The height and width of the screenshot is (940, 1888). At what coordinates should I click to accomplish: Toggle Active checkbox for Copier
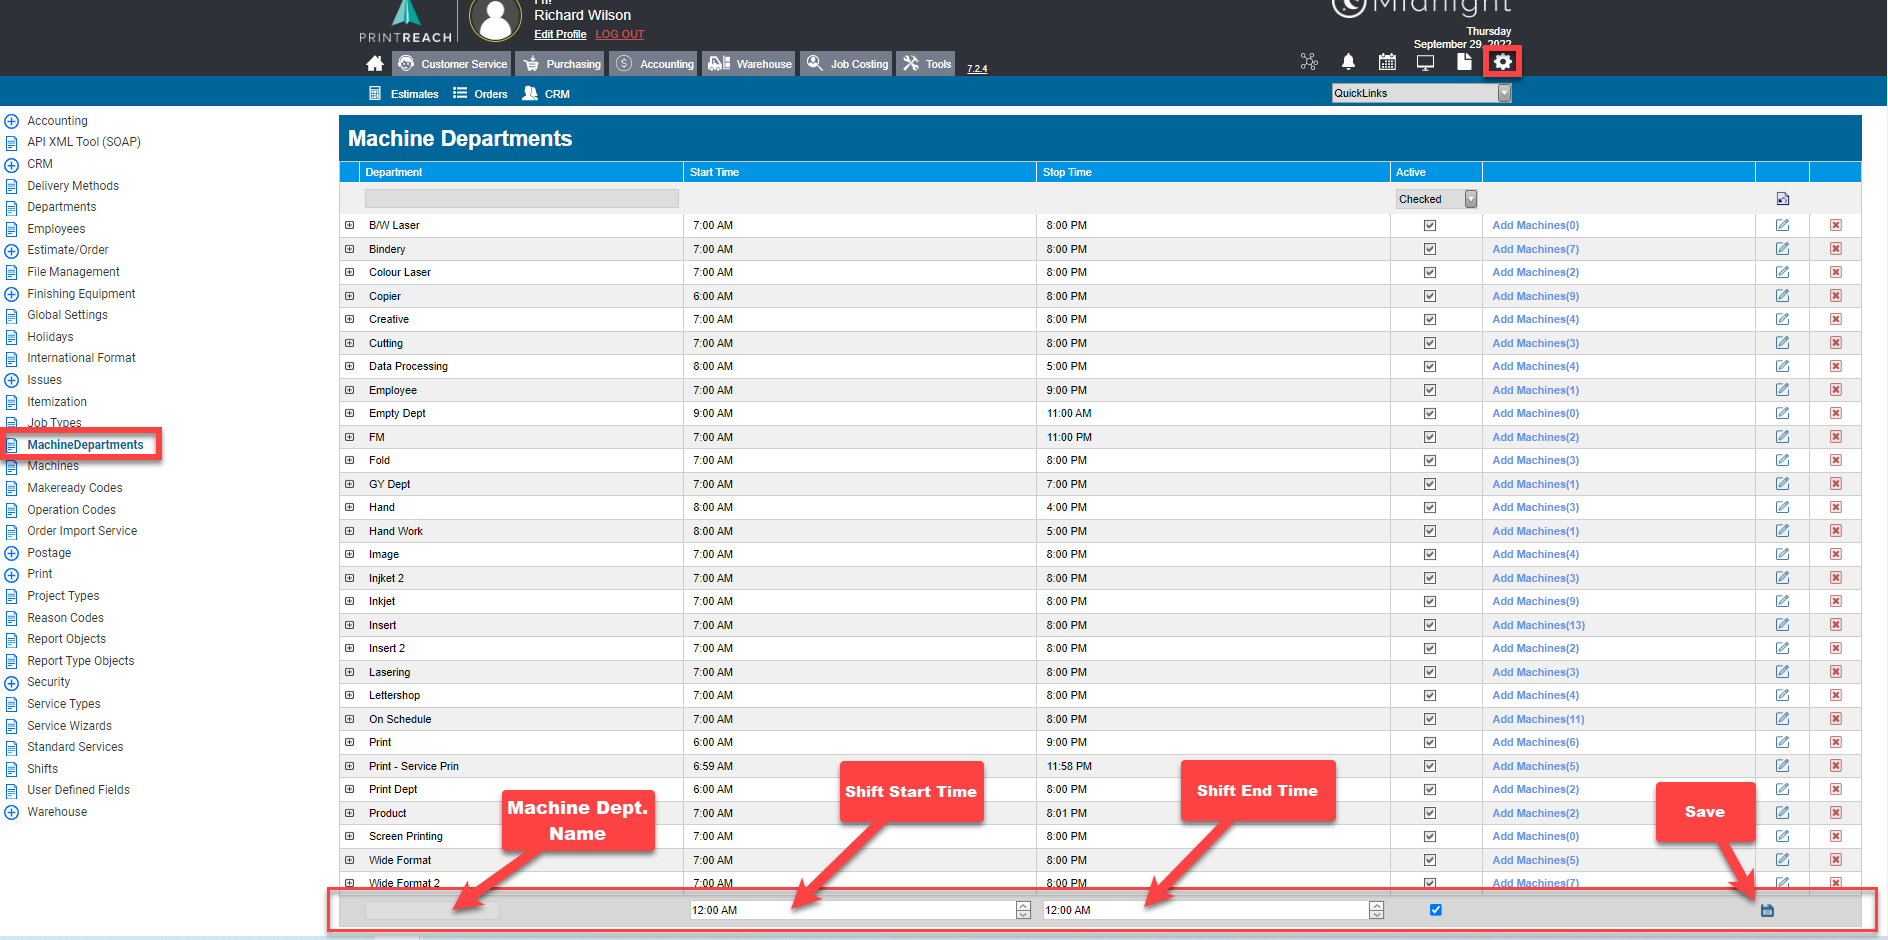[1430, 296]
